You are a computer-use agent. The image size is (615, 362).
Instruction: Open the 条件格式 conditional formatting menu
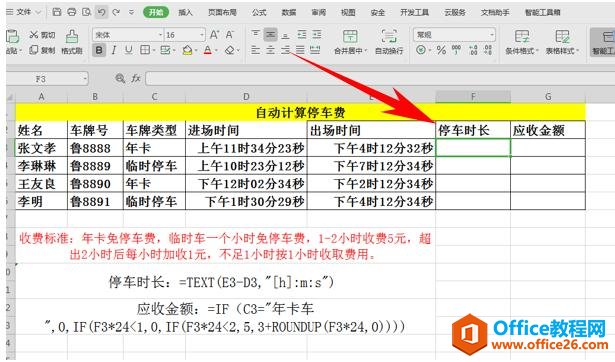(522, 42)
